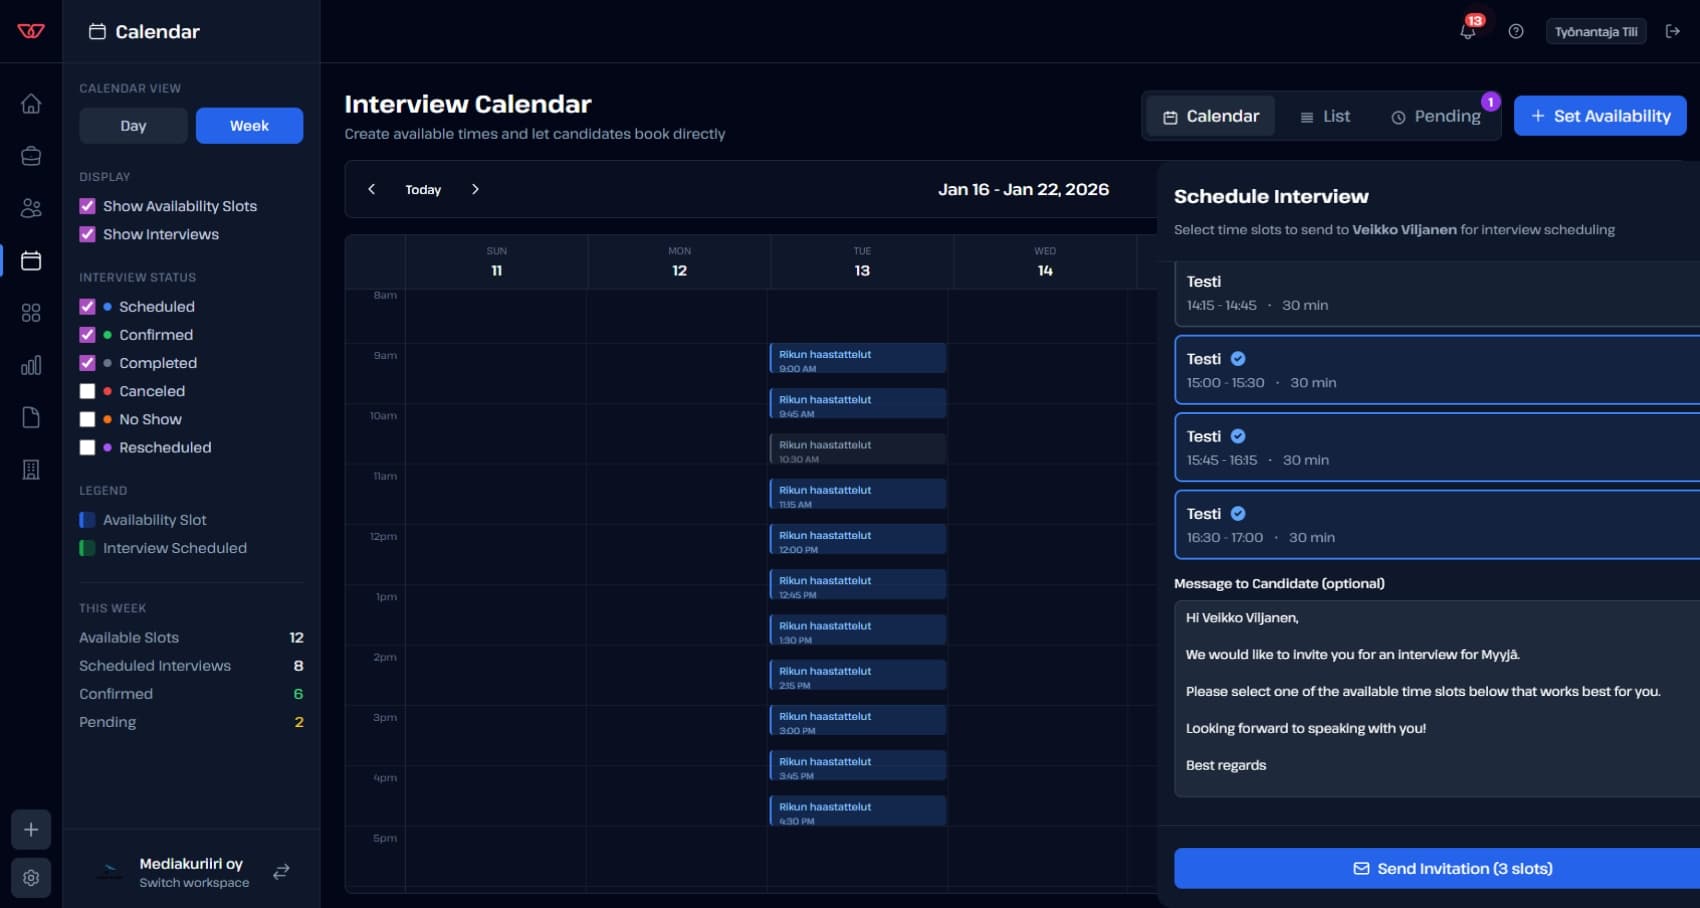Image resolution: width=1700 pixels, height=908 pixels.
Task: Click the logout icon in top bar
Action: (1672, 31)
